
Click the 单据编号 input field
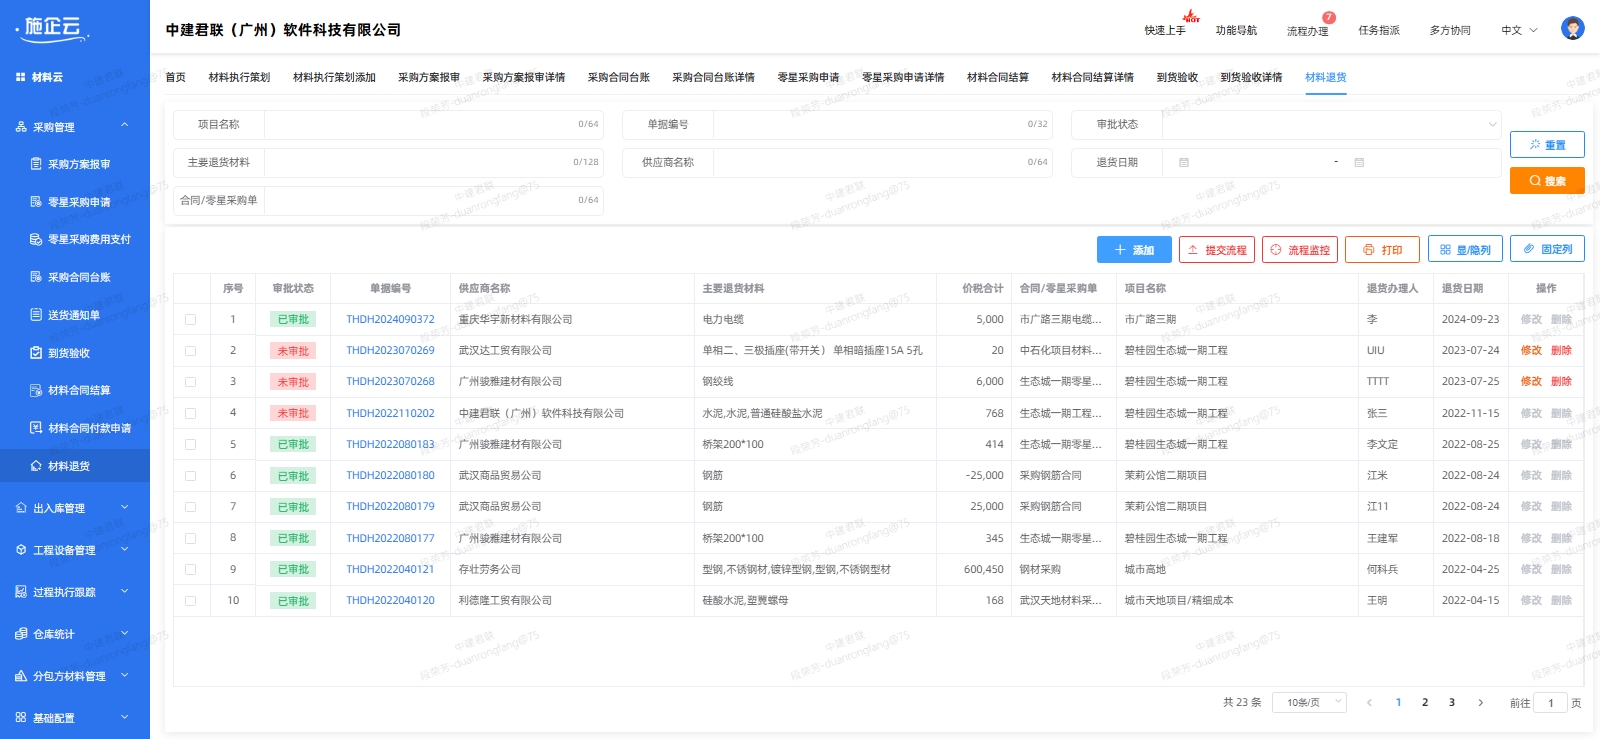point(882,124)
